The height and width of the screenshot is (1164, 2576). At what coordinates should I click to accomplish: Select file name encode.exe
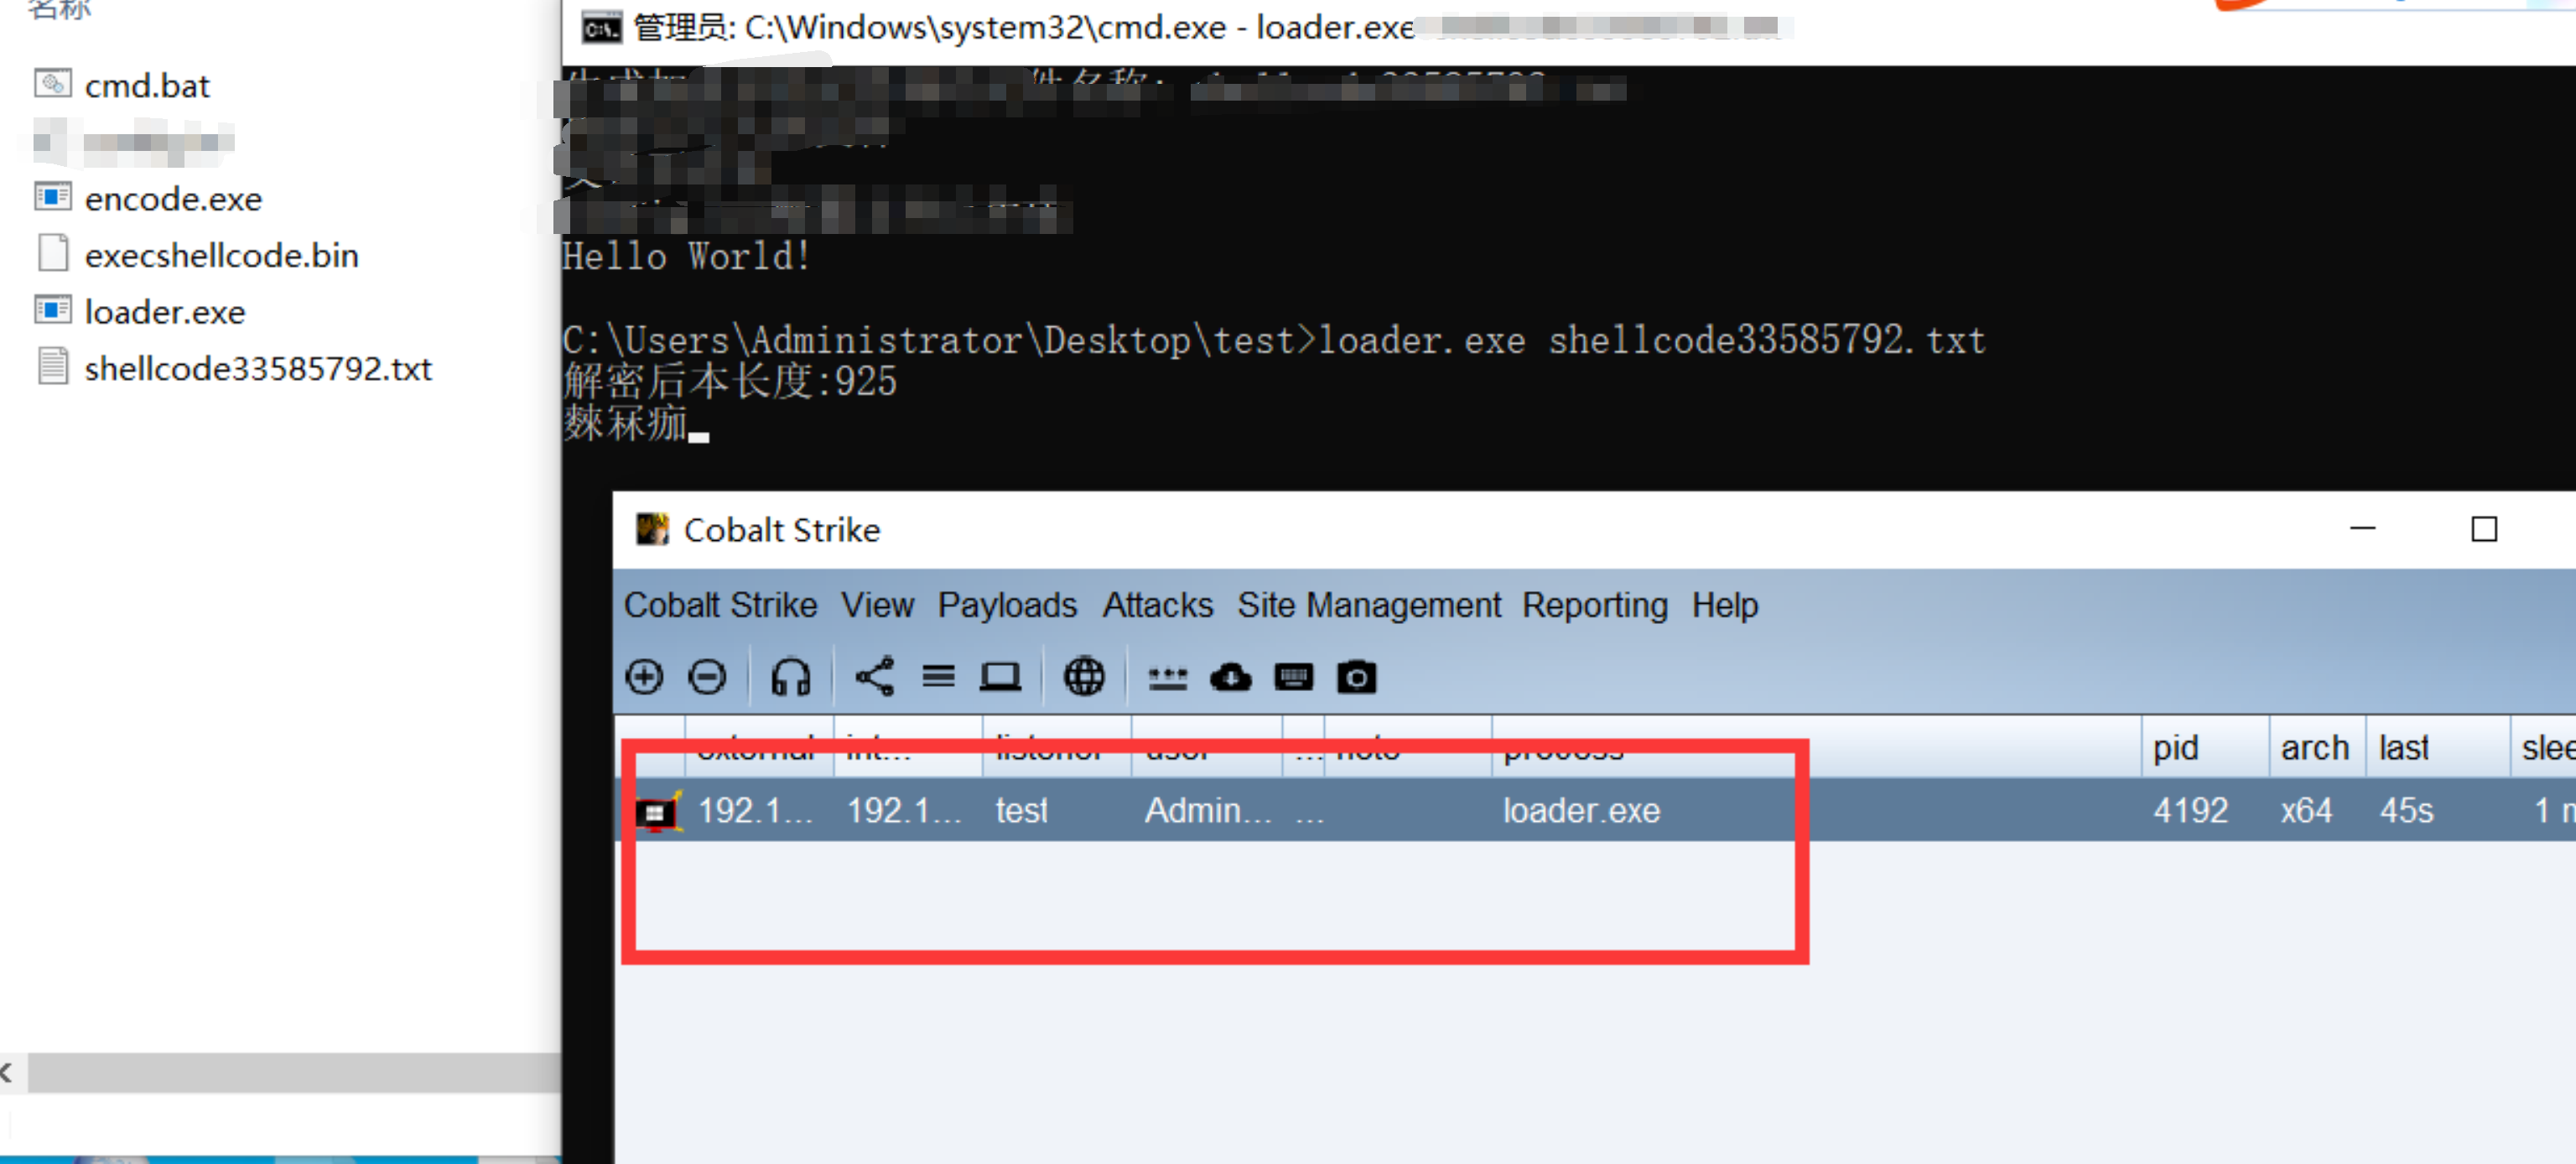pos(173,199)
